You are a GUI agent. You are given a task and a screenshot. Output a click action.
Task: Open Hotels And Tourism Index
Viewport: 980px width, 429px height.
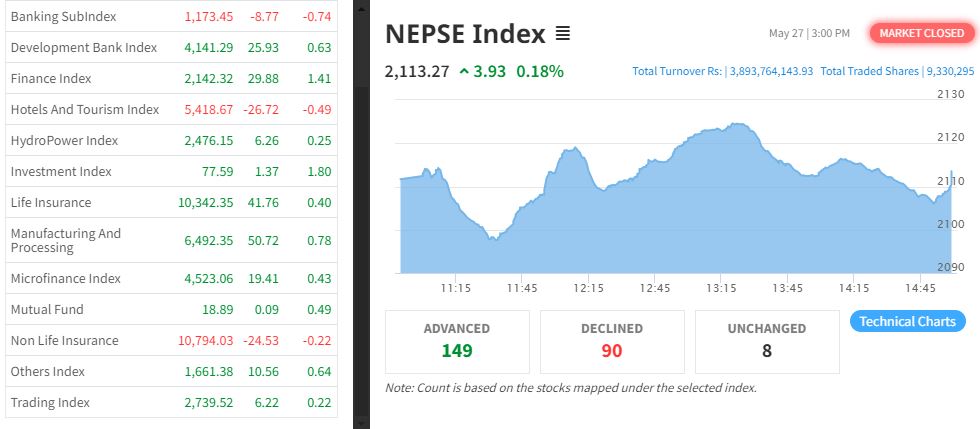84,109
